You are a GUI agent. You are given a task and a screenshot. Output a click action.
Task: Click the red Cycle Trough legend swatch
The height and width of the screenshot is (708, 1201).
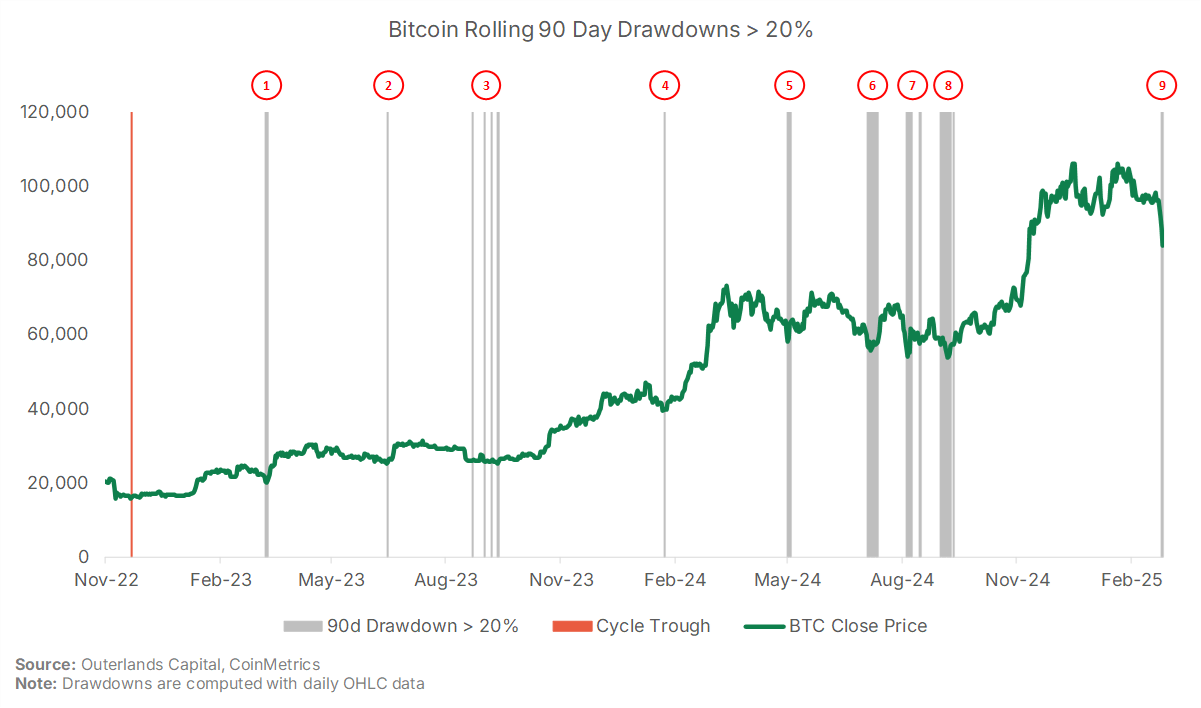pyautogui.click(x=572, y=627)
